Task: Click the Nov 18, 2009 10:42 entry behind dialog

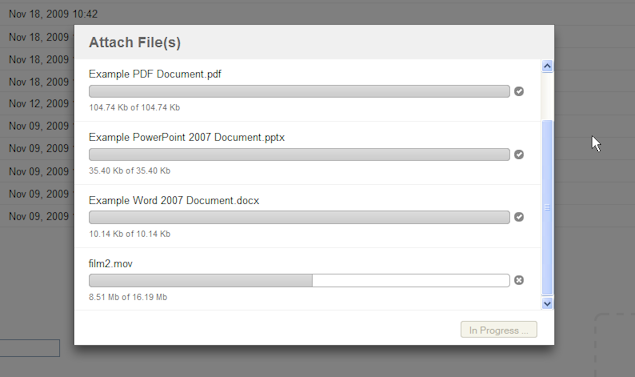Action: pos(53,14)
